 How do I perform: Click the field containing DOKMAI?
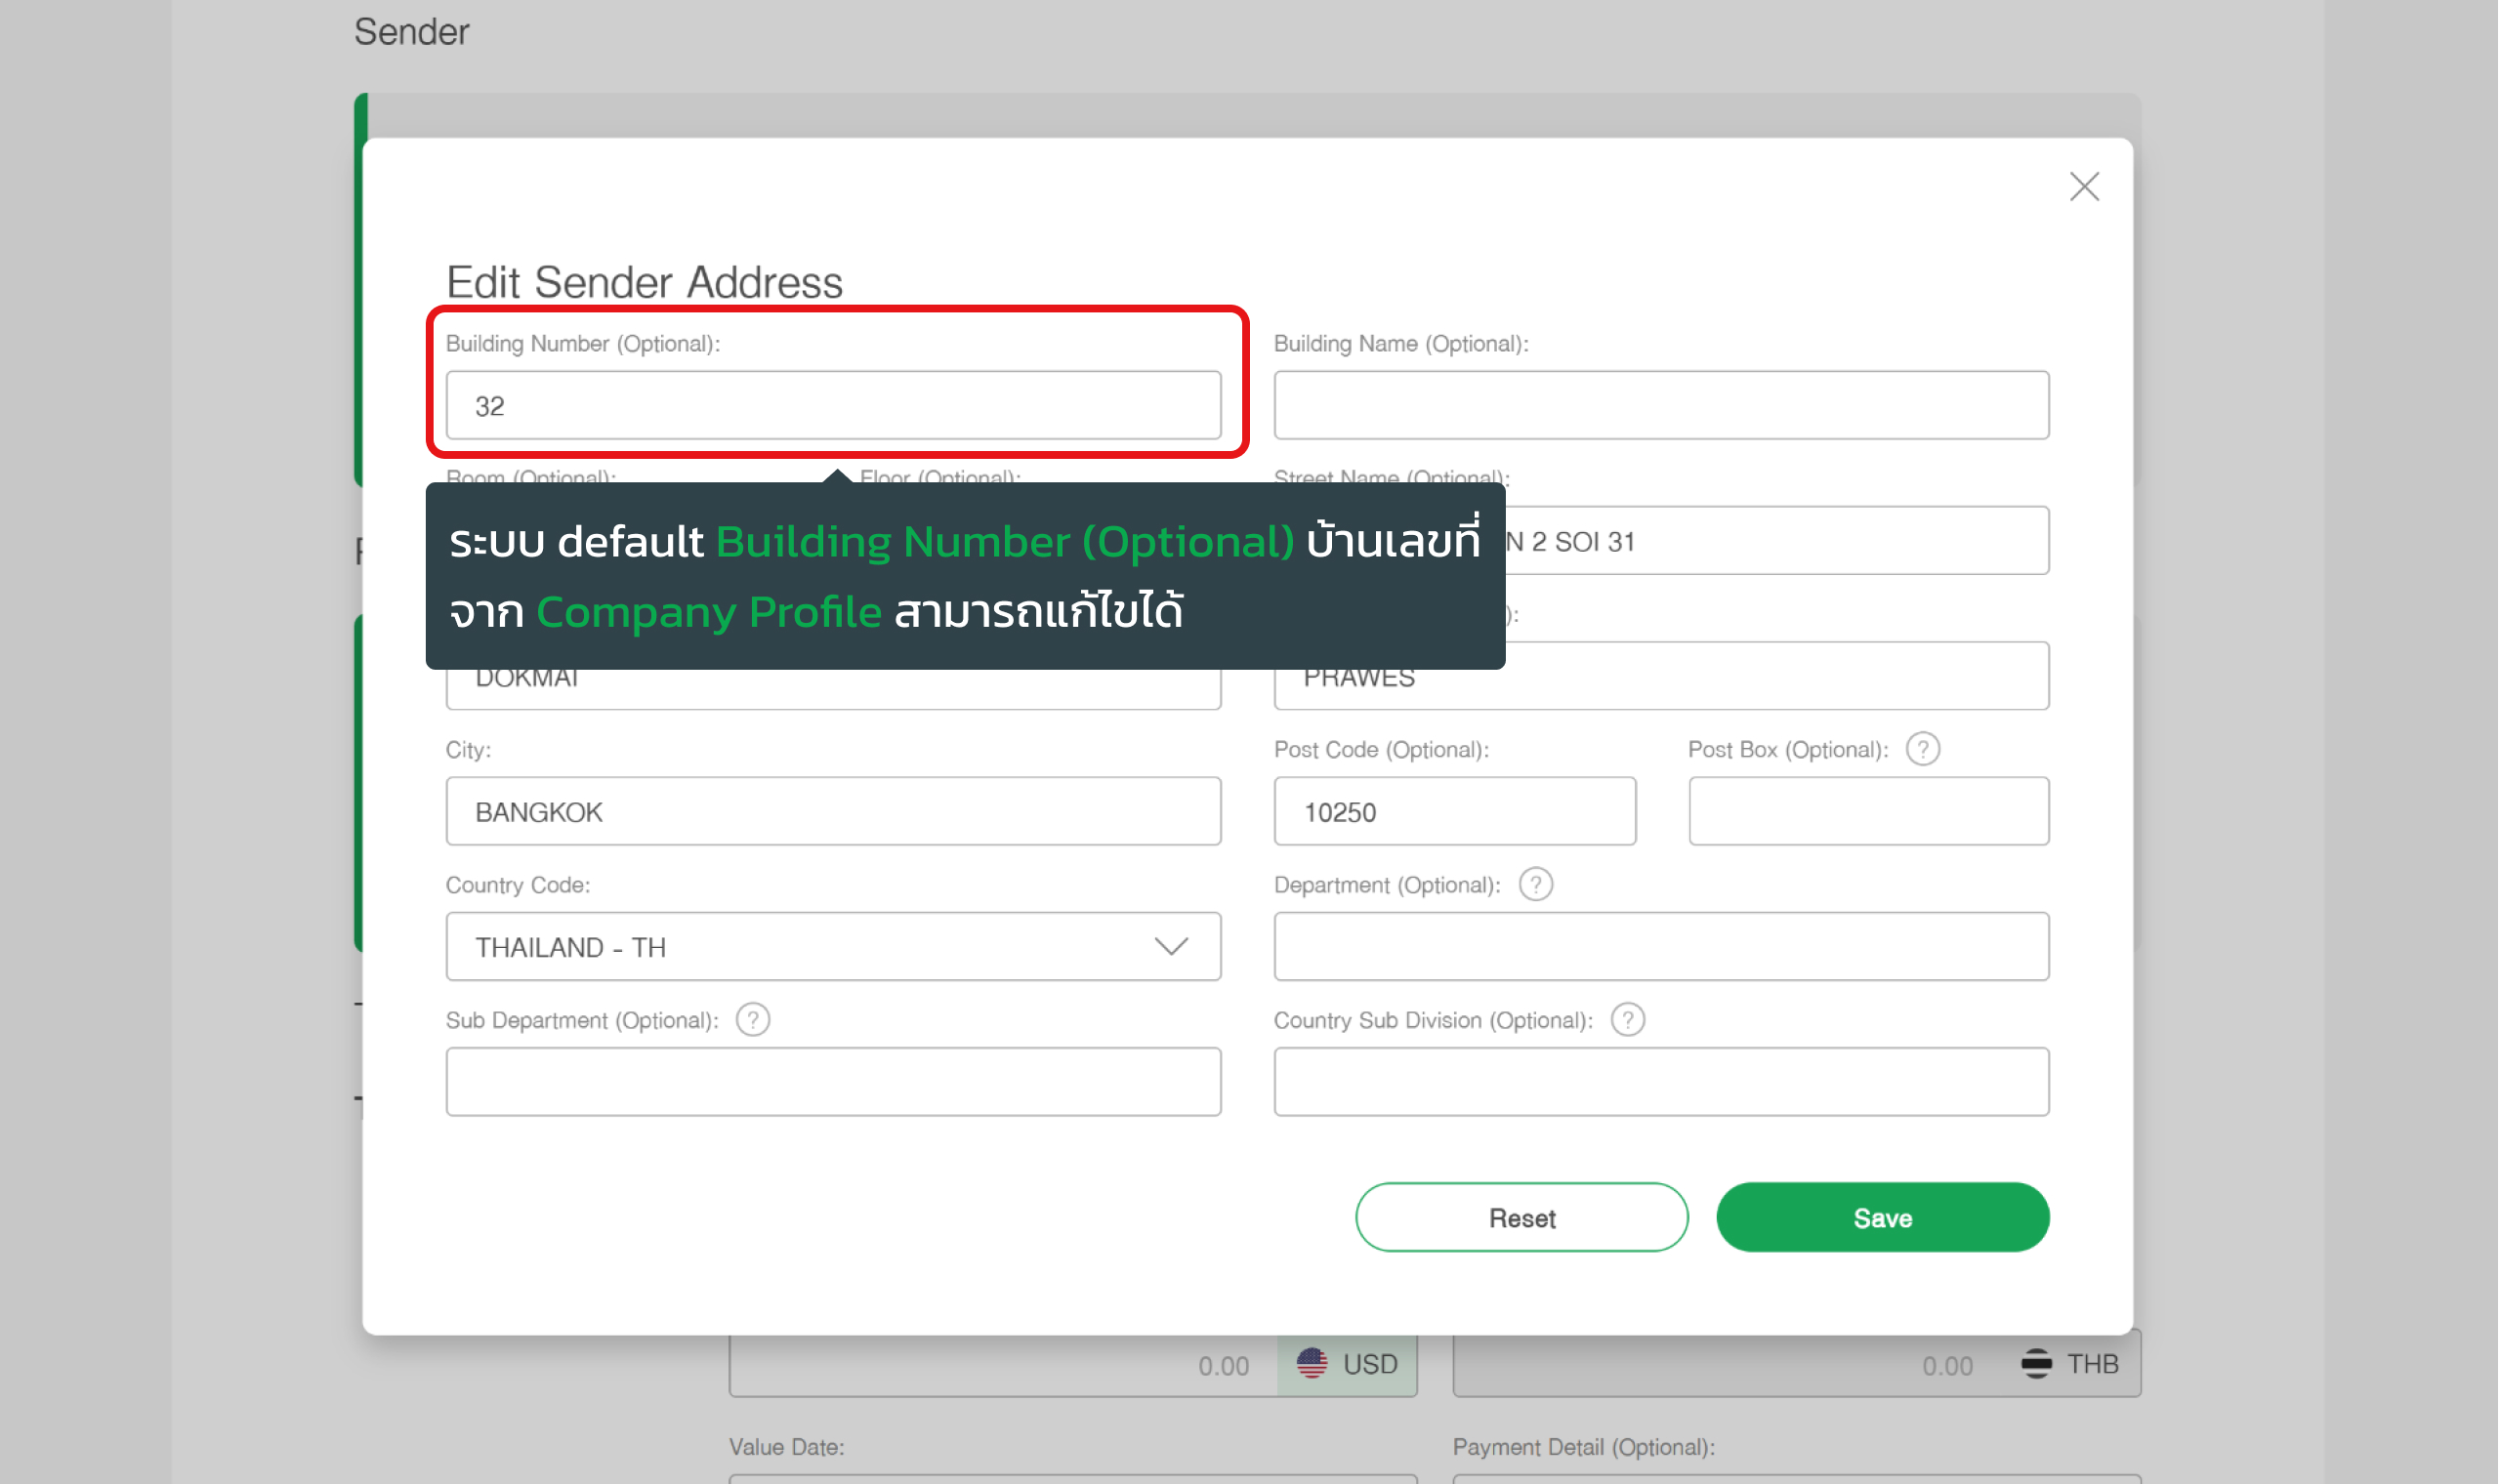point(834,689)
